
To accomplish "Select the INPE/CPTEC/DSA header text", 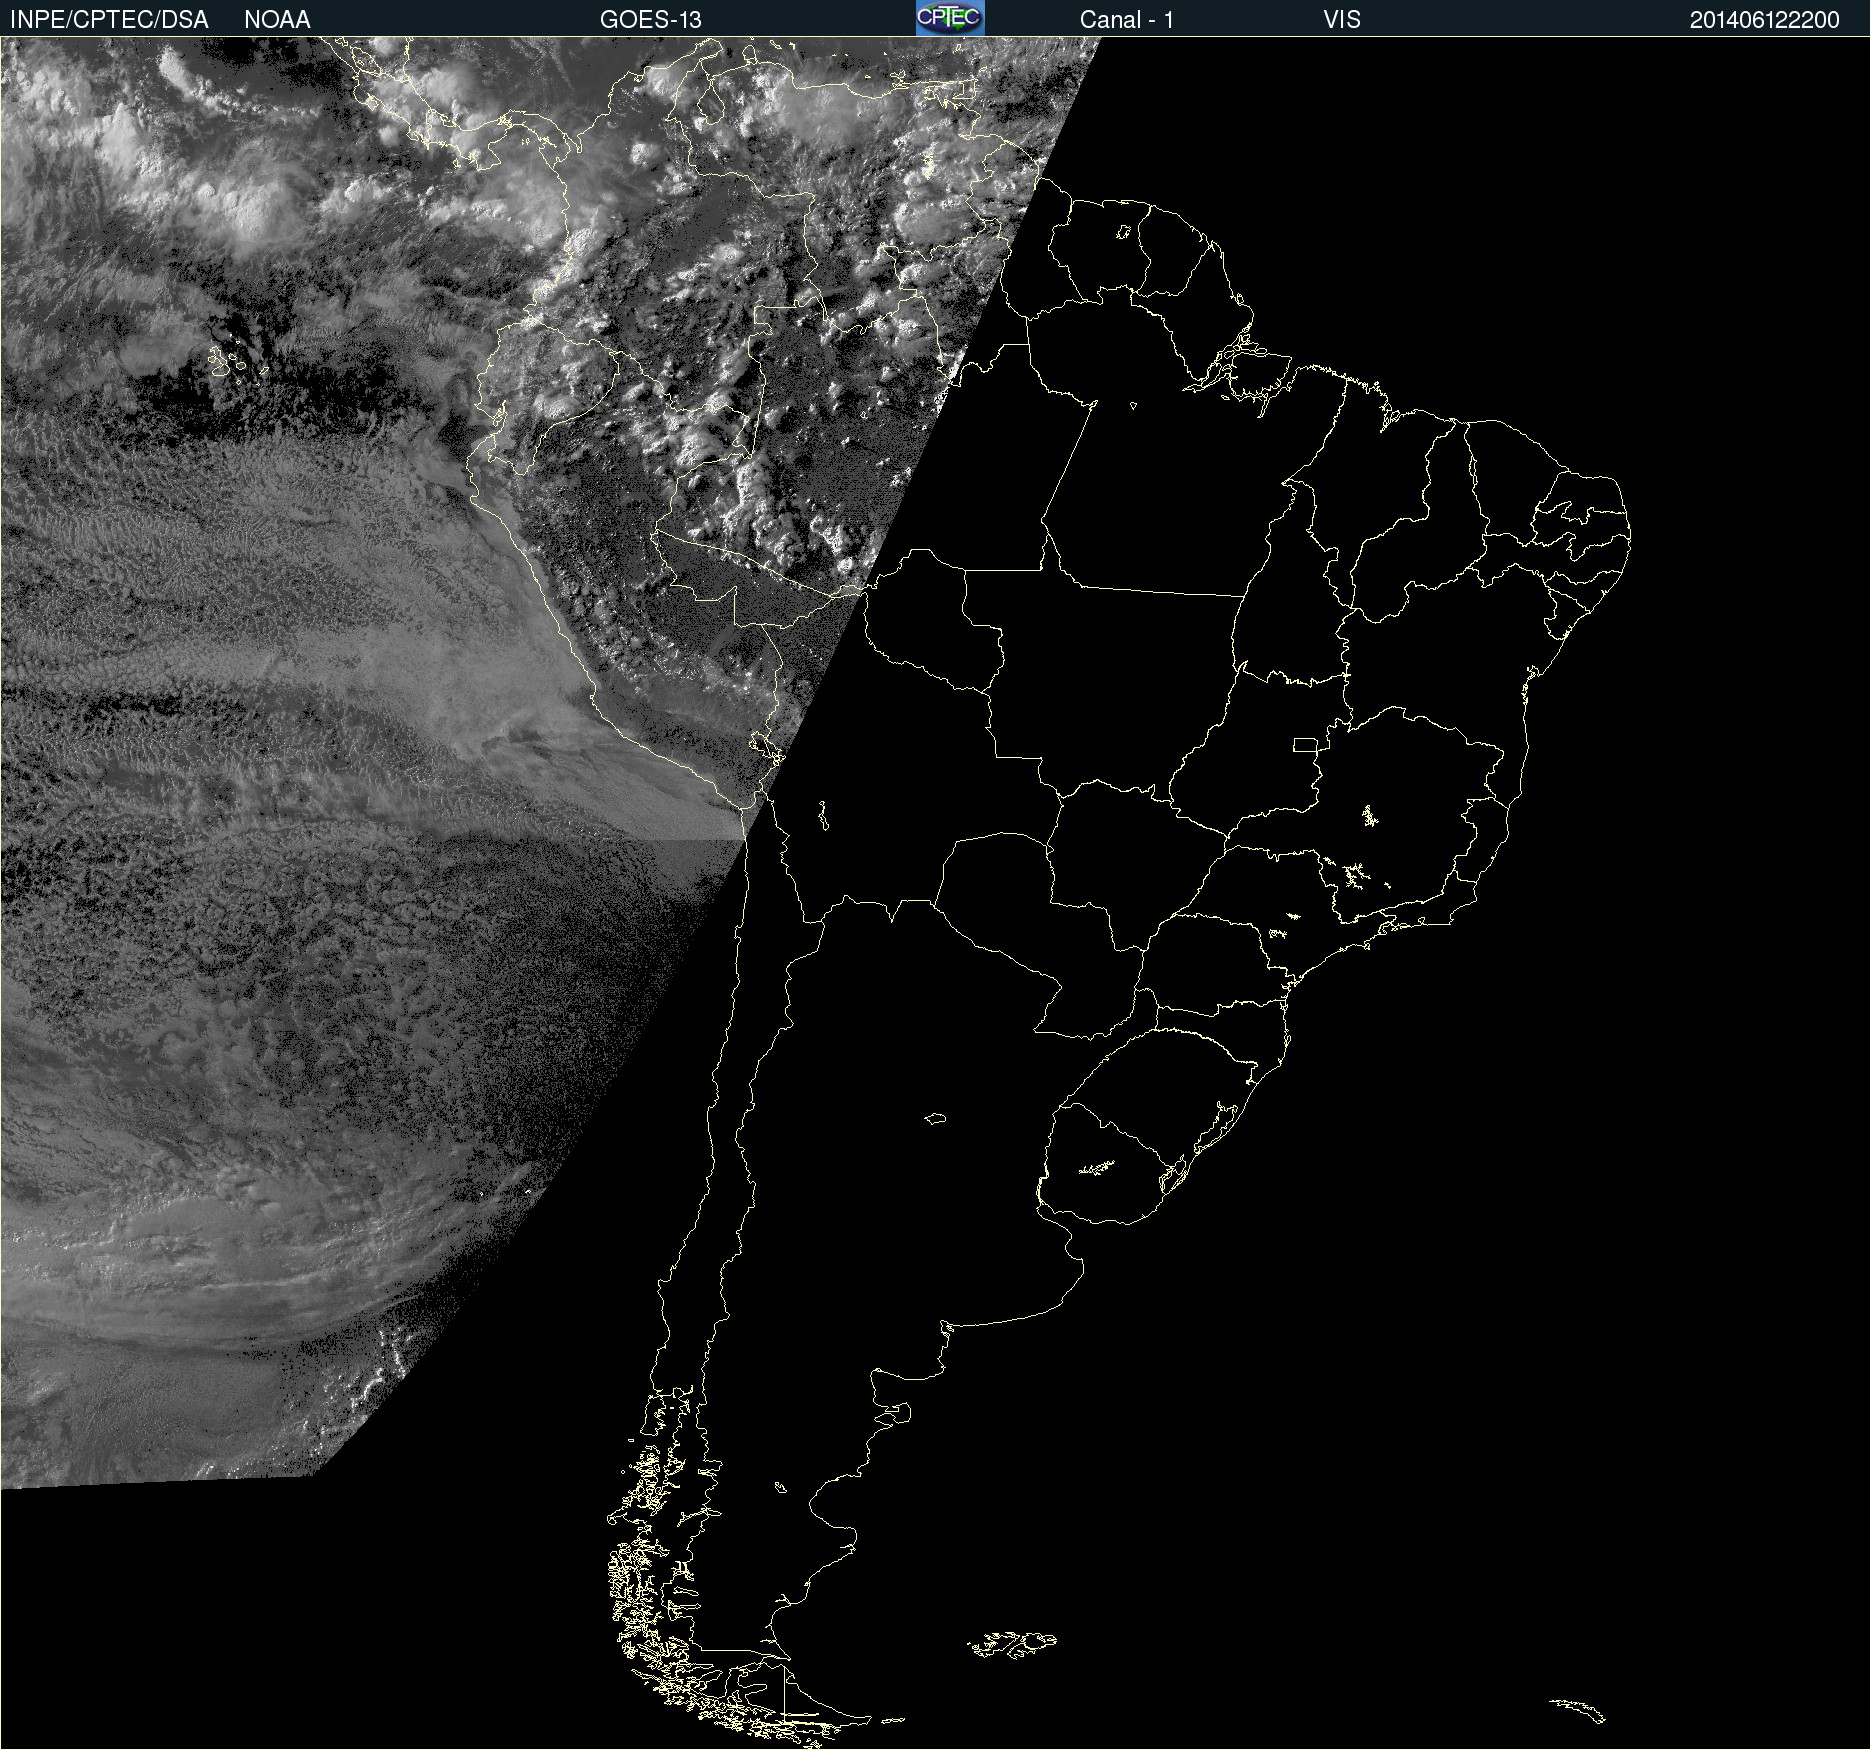I will 109,20.
